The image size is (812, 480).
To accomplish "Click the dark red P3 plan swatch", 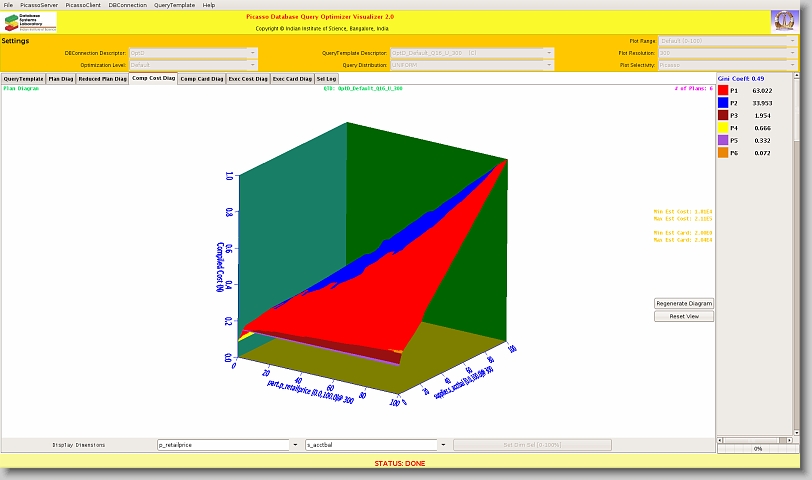I will [x=723, y=116].
